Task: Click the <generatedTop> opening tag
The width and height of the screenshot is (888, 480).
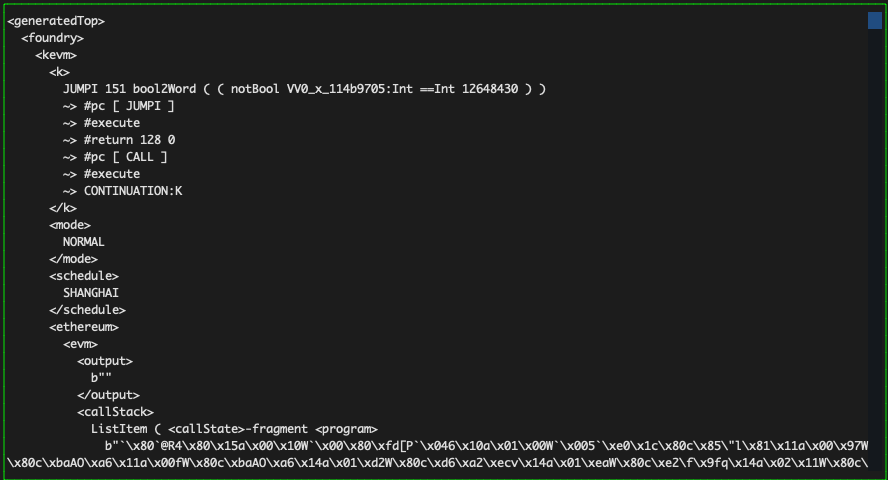Action: (56, 21)
